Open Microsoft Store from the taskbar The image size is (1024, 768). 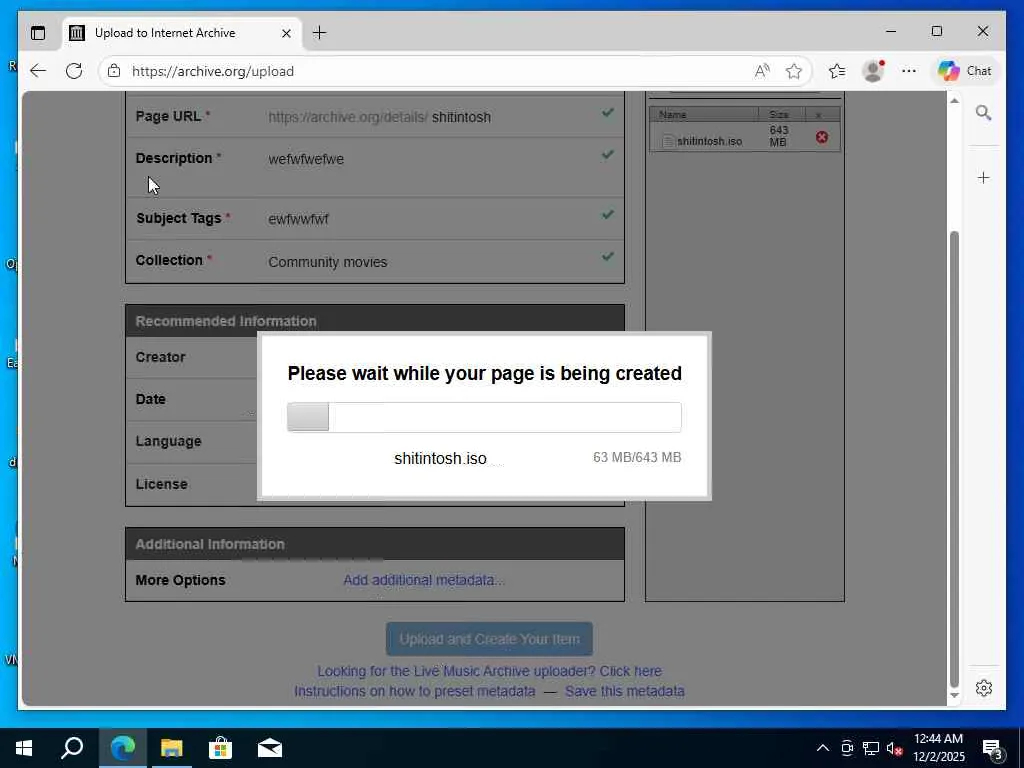click(220, 748)
